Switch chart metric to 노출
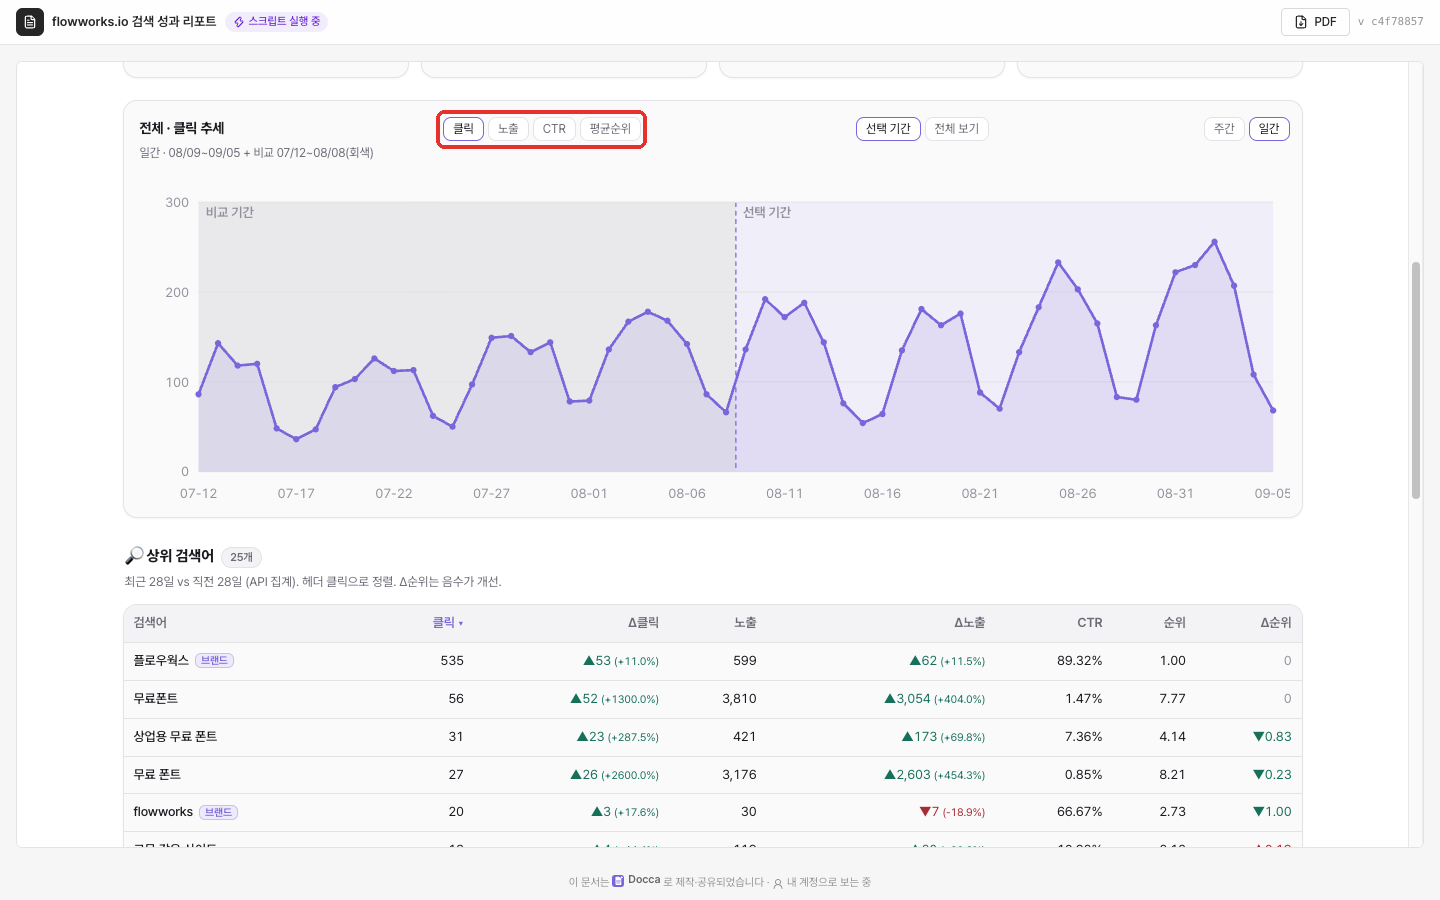The height and width of the screenshot is (900, 1440). pos(508,129)
